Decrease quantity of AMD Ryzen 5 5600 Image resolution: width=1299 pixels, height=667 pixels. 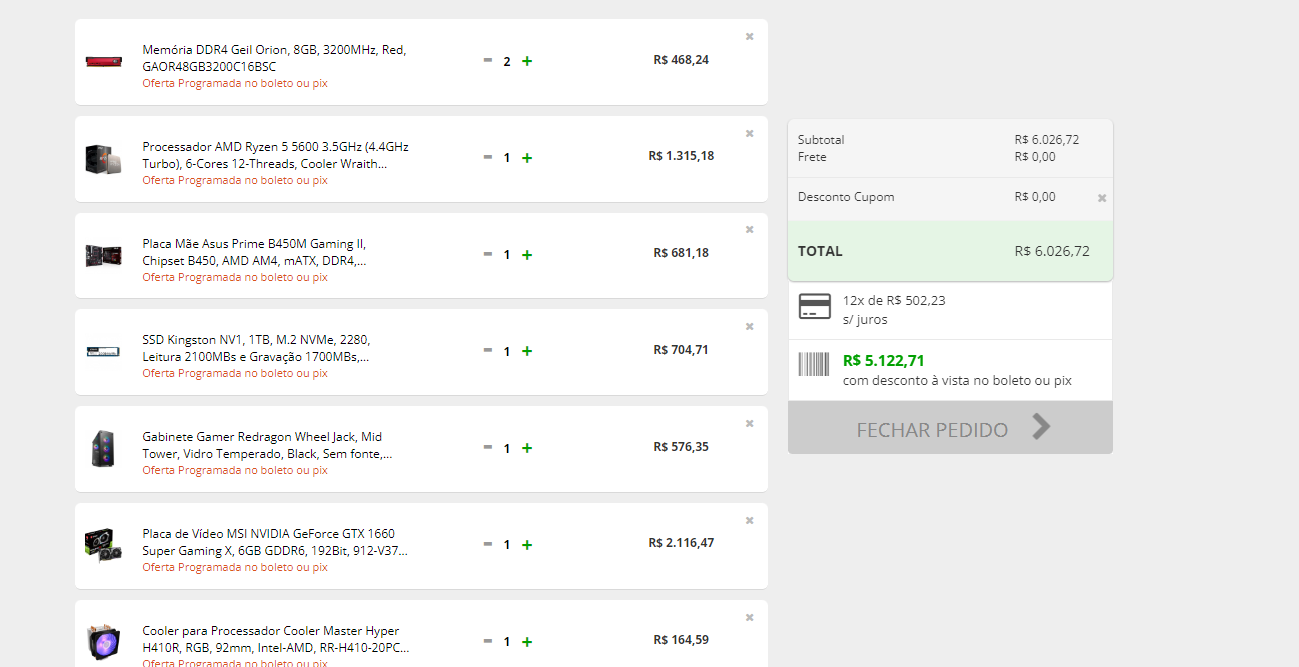488,157
